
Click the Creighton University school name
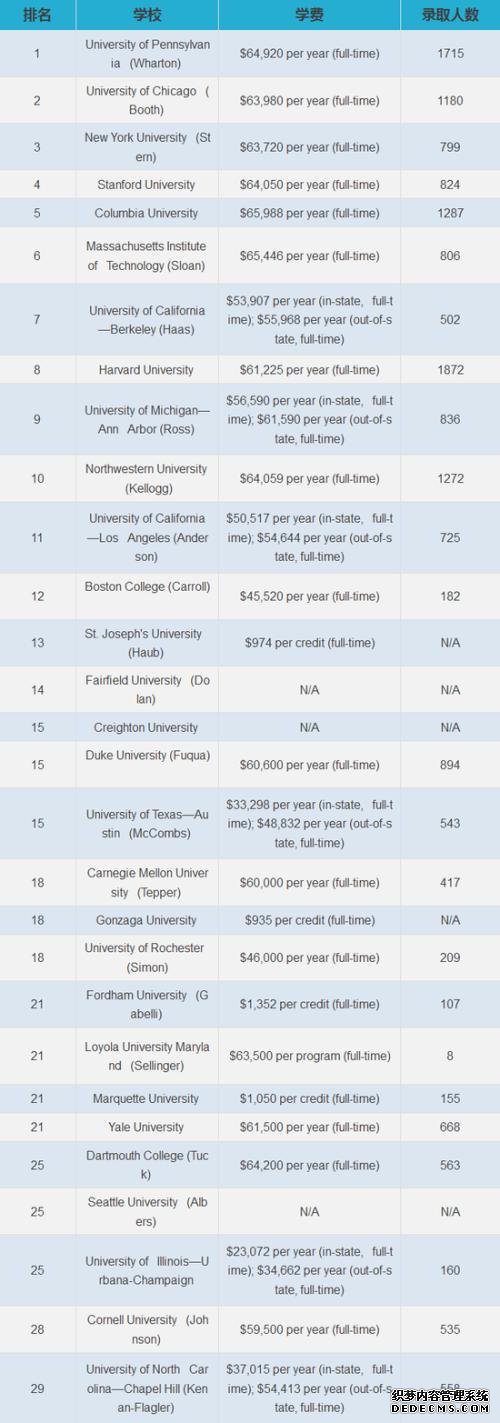coord(147,727)
